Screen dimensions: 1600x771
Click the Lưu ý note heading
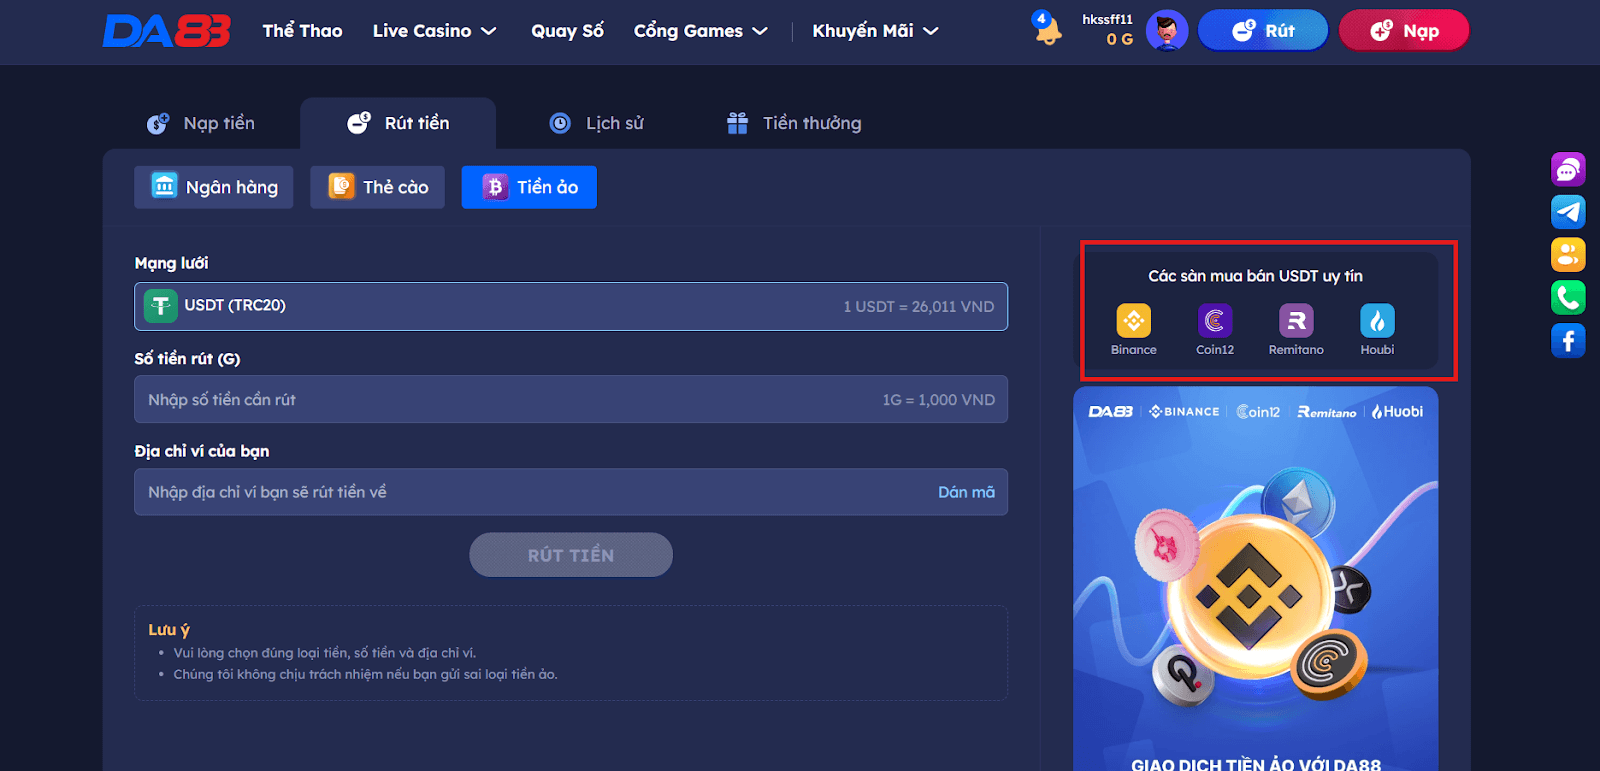[x=169, y=630]
